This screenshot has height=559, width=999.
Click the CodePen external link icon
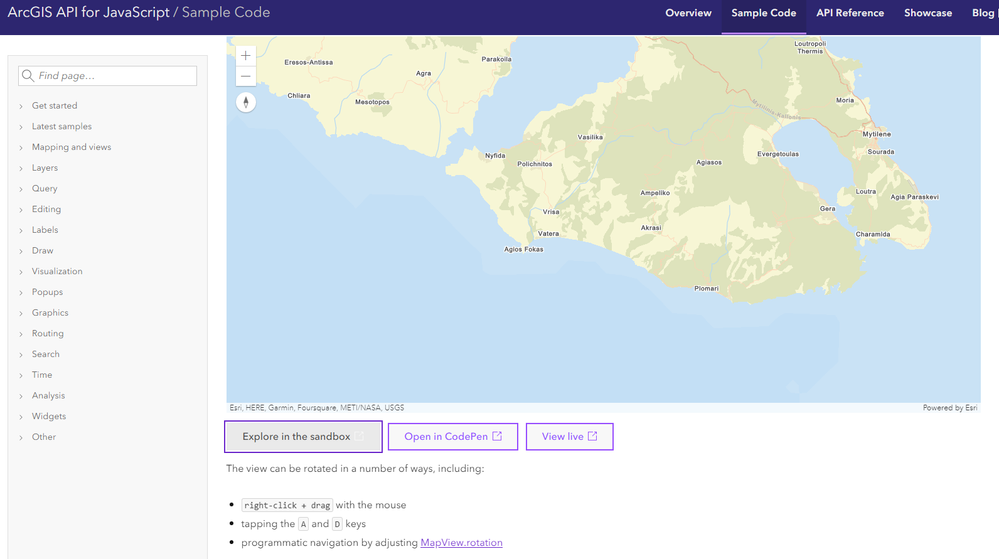(497, 436)
